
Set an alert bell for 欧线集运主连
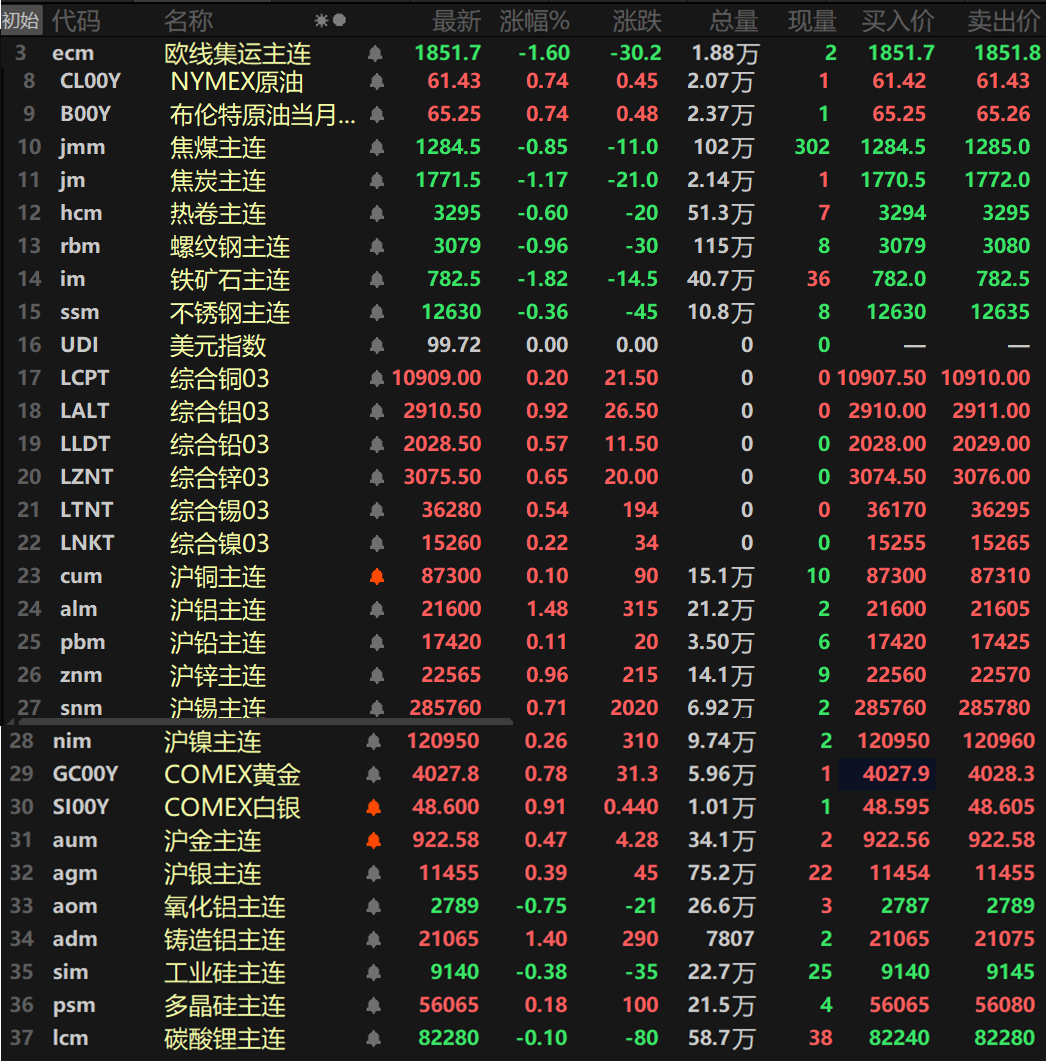pyautogui.click(x=376, y=54)
